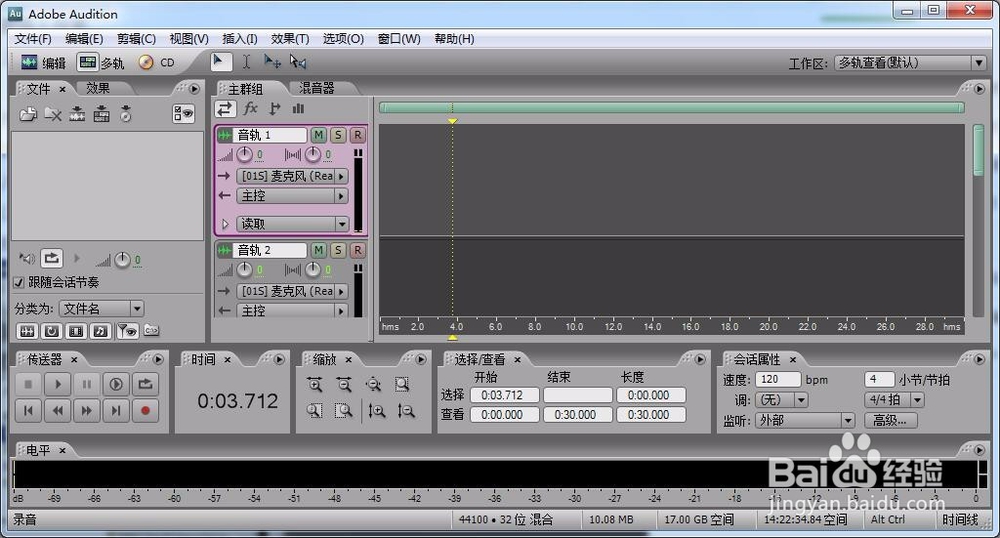Switch to Multitrack (多轨) view
The height and width of the screenshot is (538, 1000).
pyautogui.click(x=101, y=62)
